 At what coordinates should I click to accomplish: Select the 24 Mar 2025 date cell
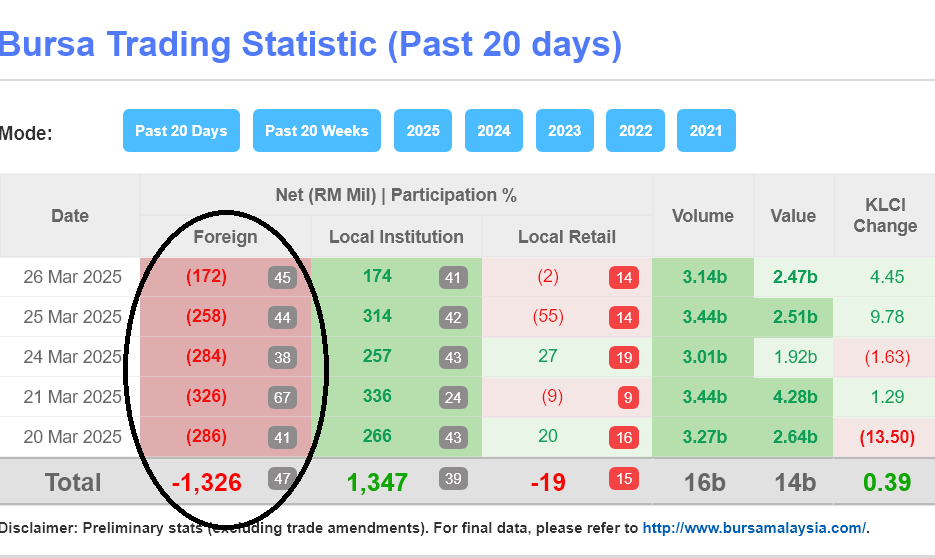click(x=72, y=357)
